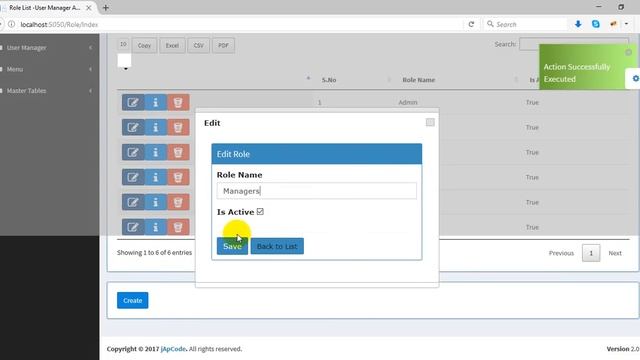Screen dimensions: 640x360
Task: Click trash icon in the last table row
Action: coord(178,227)
